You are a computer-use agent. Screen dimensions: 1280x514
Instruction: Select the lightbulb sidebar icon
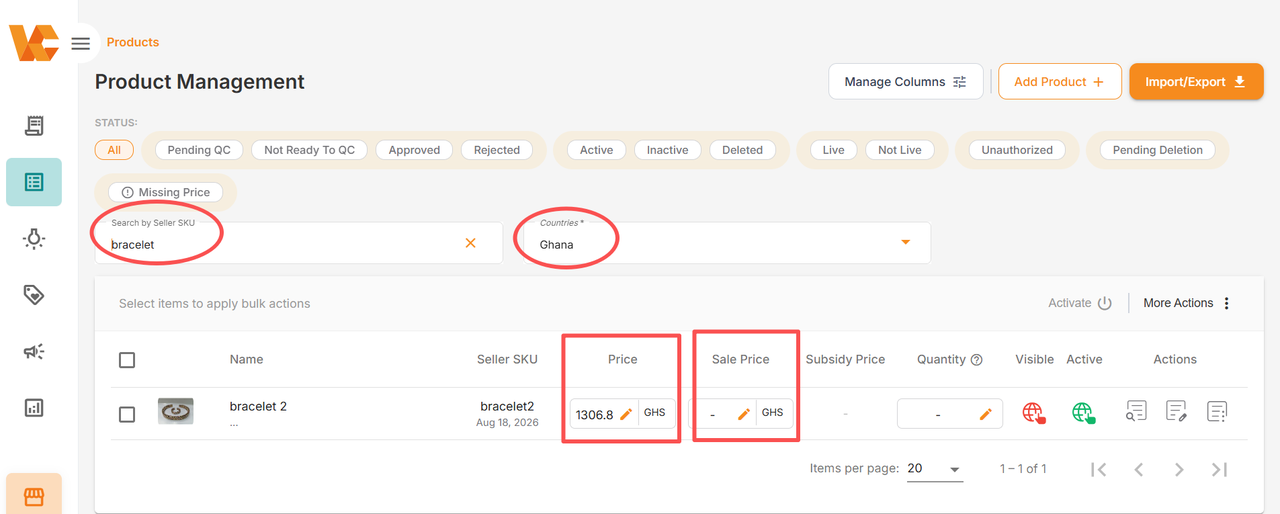[x=34, y=238]
